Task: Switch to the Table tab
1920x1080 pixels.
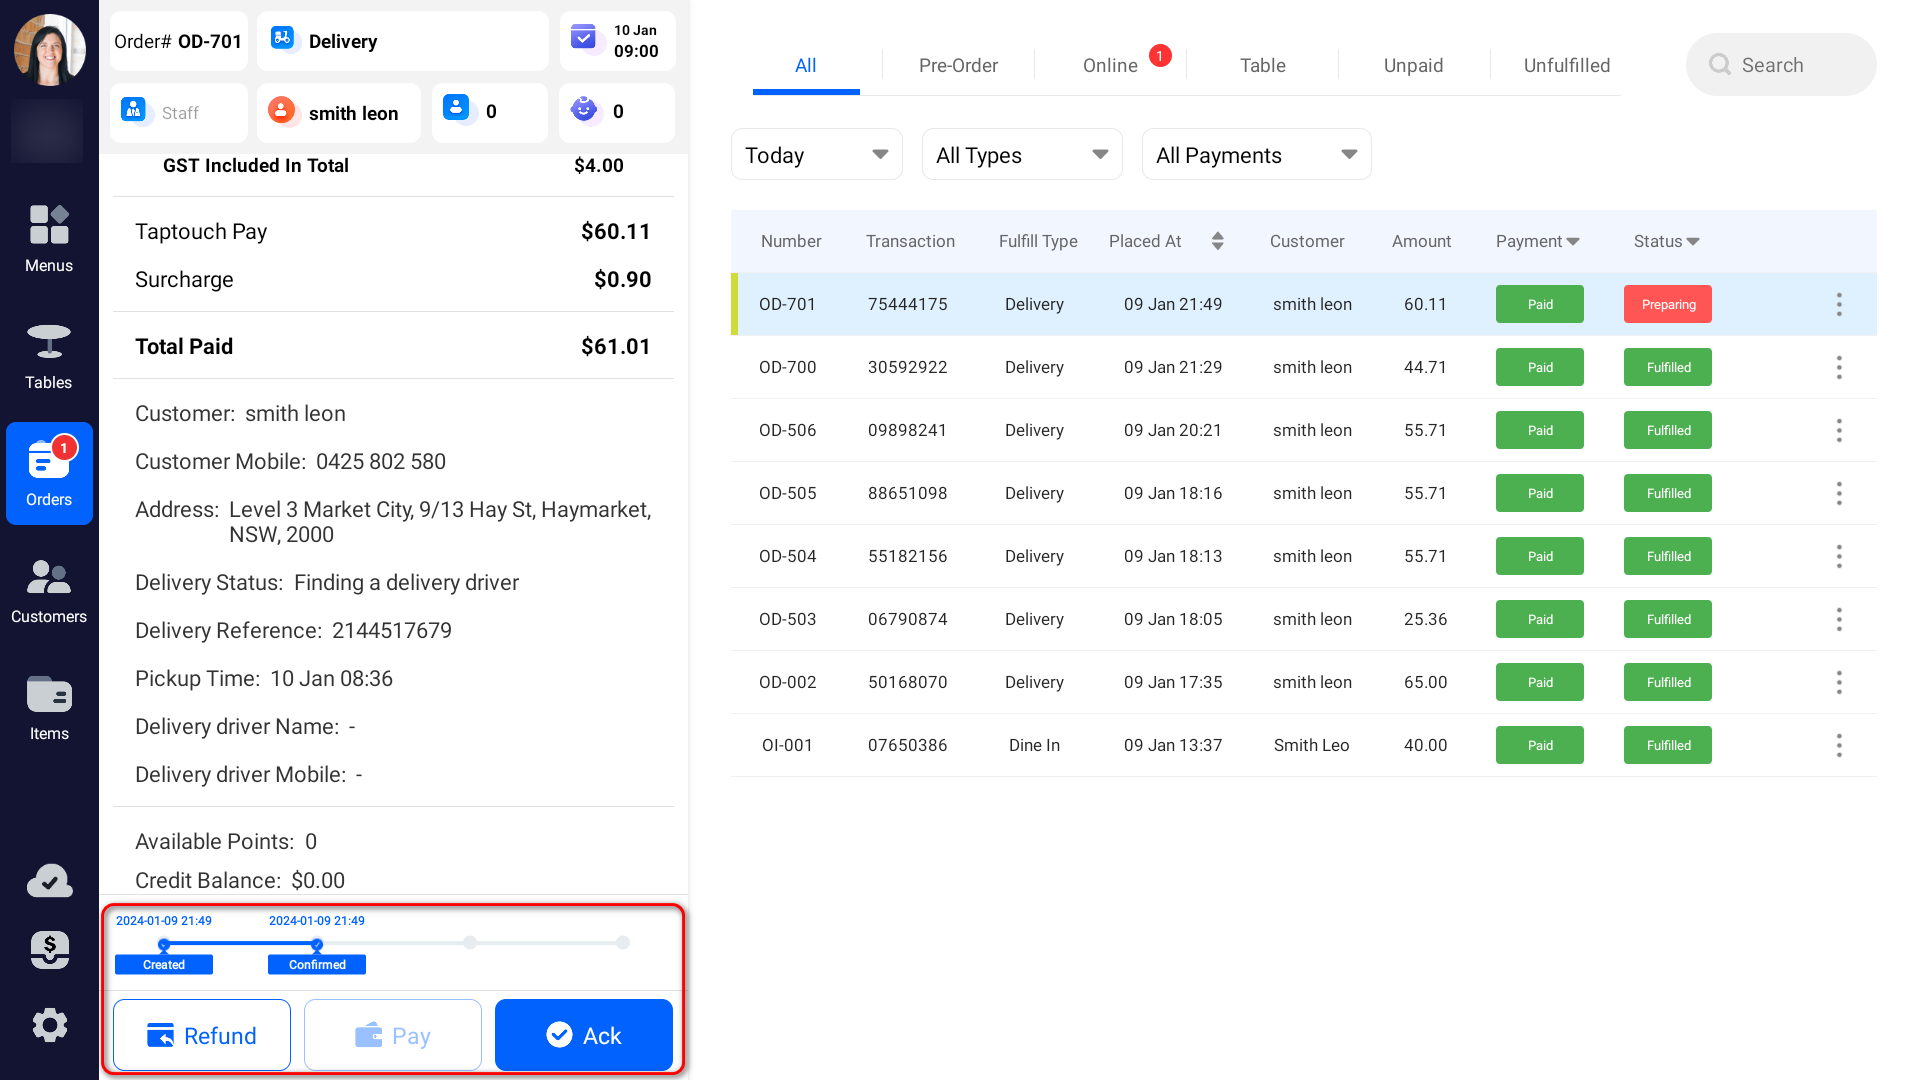Action: pos(1262,65)
